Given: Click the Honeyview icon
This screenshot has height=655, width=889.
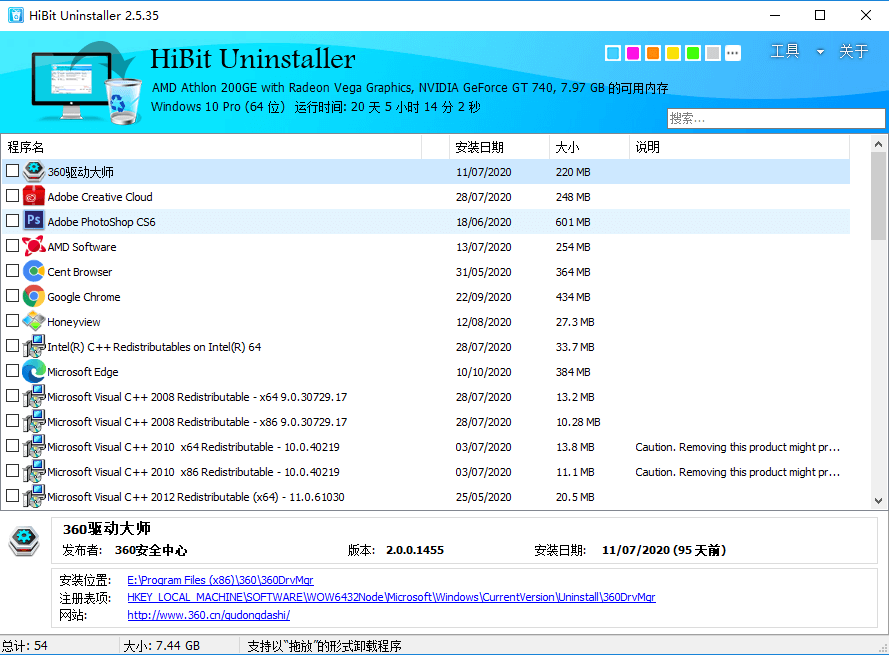Looking at the screenshot, I should 34,321.
